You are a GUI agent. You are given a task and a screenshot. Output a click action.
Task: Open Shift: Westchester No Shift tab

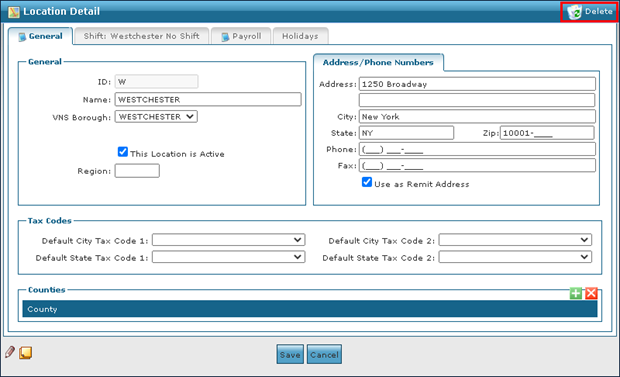click(142, 36)
